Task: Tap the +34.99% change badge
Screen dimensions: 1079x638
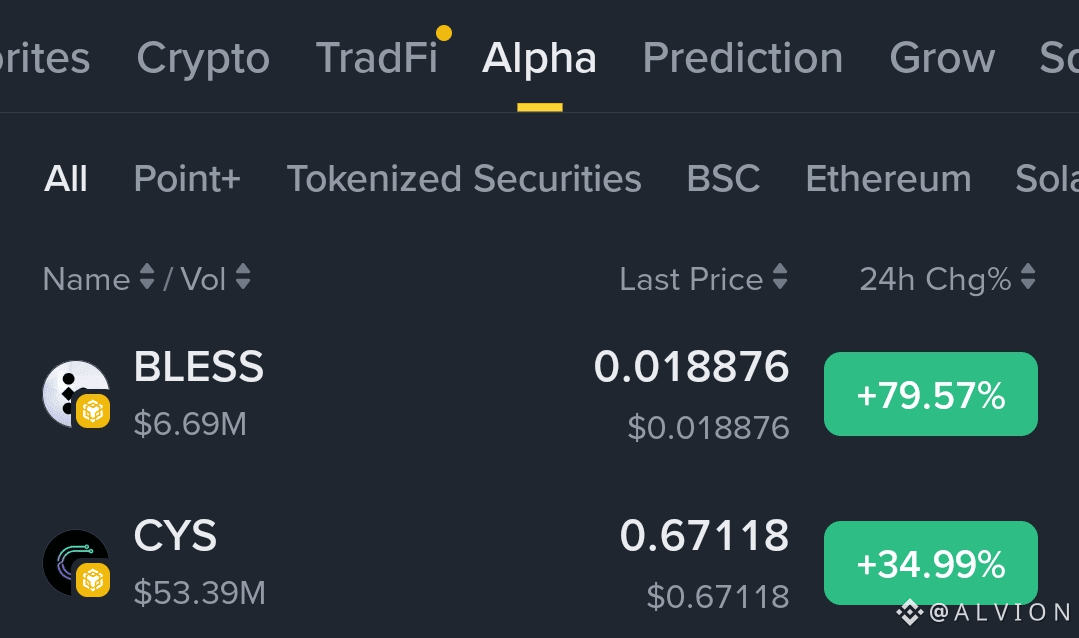Action: tap(930, 563)
